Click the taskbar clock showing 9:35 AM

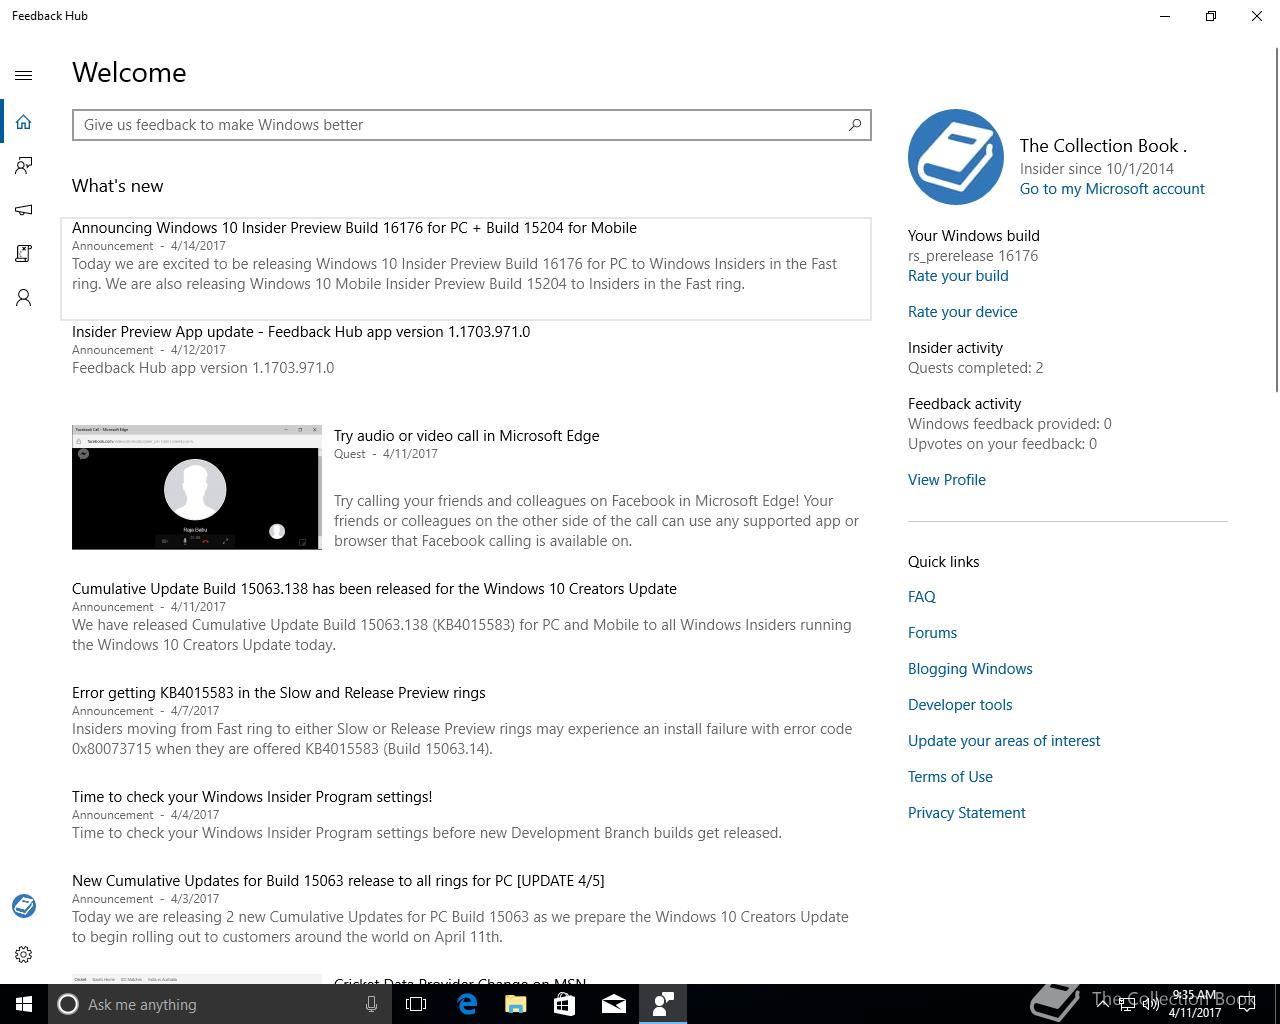(x=1195, y=1004)
